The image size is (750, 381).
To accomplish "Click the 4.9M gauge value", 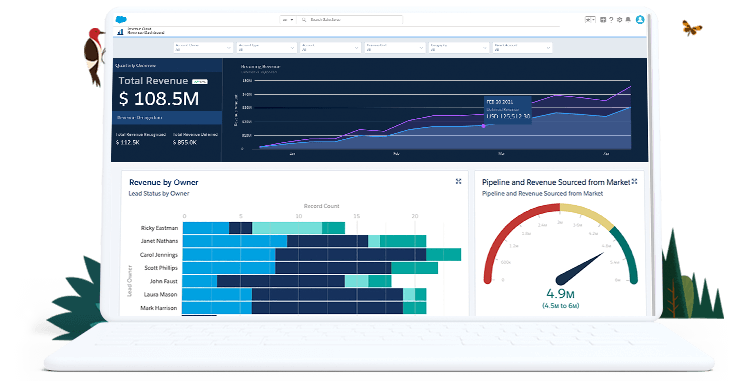I will (560, 294).
